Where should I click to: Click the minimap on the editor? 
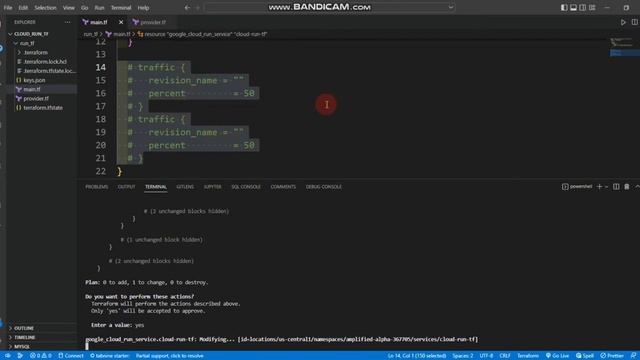tap(624, 47)
